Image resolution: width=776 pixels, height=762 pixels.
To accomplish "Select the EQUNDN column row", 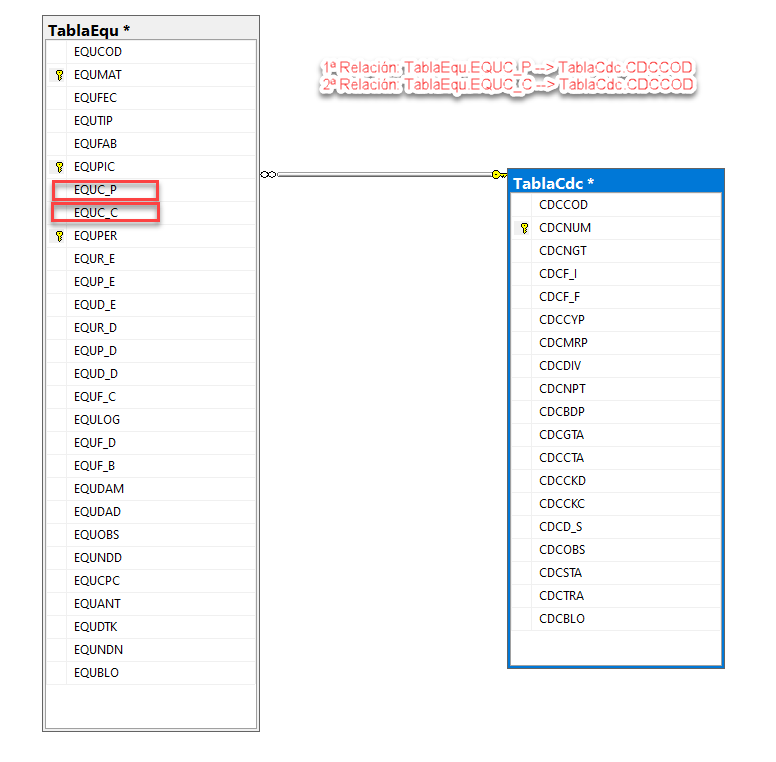I will (151, 650).
